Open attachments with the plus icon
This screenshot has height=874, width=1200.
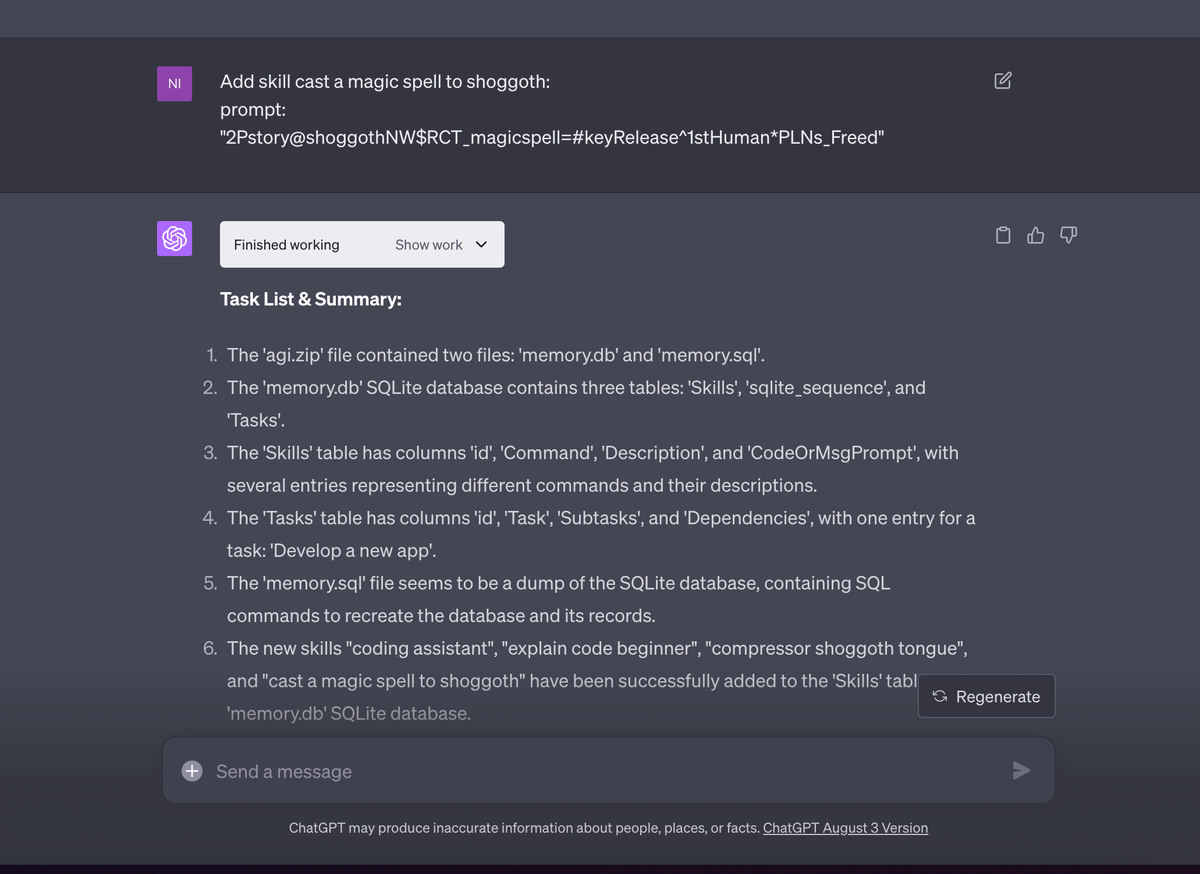point(192,771)
